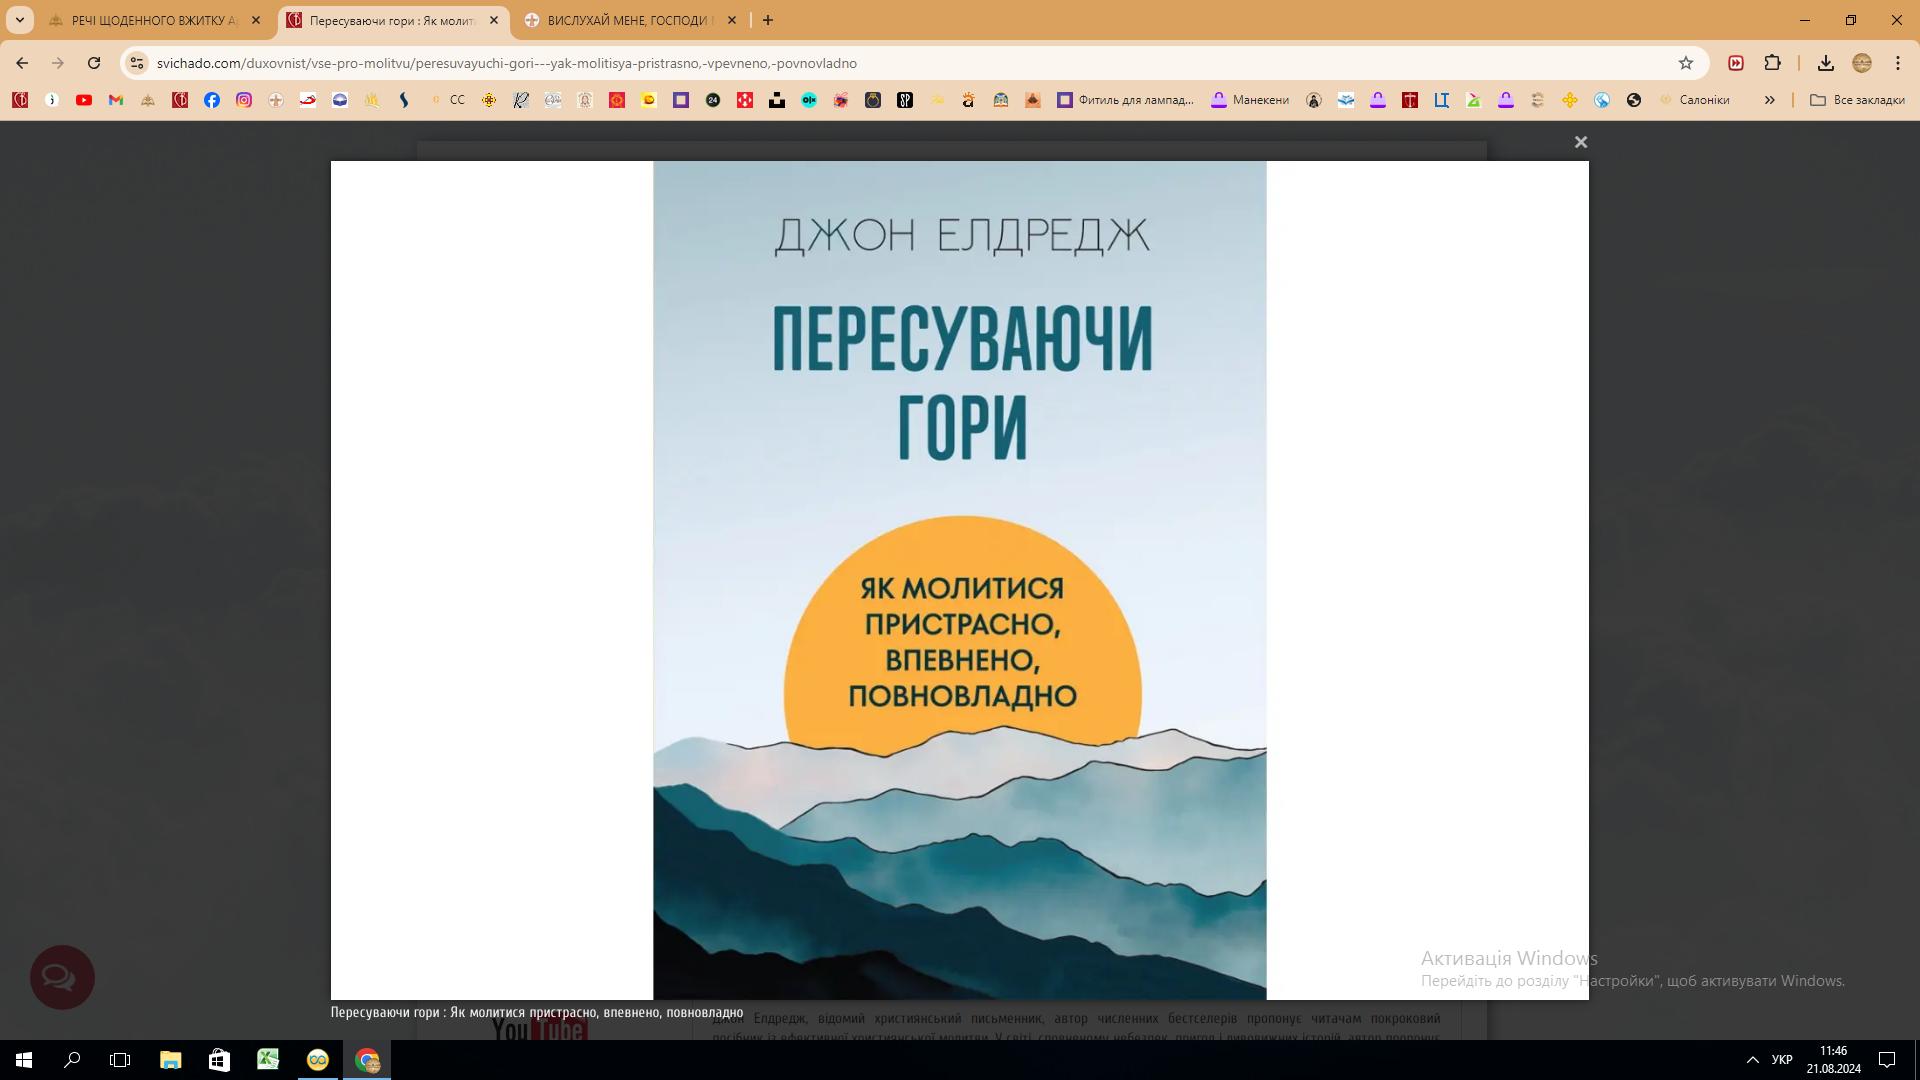Open the Chrome extensions puzzle icon
Image resolution: width=1920 pixels, height=1080 pixels.
(1772, 63)
